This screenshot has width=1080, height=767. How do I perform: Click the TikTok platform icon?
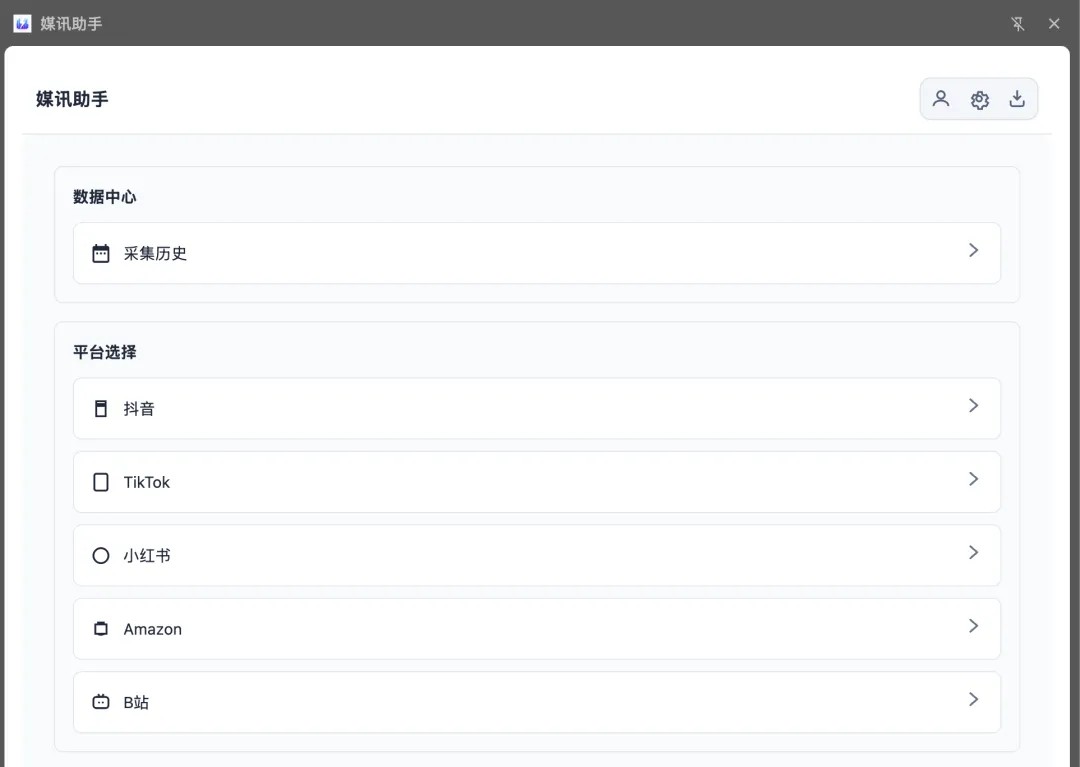[x=101, y=482]
